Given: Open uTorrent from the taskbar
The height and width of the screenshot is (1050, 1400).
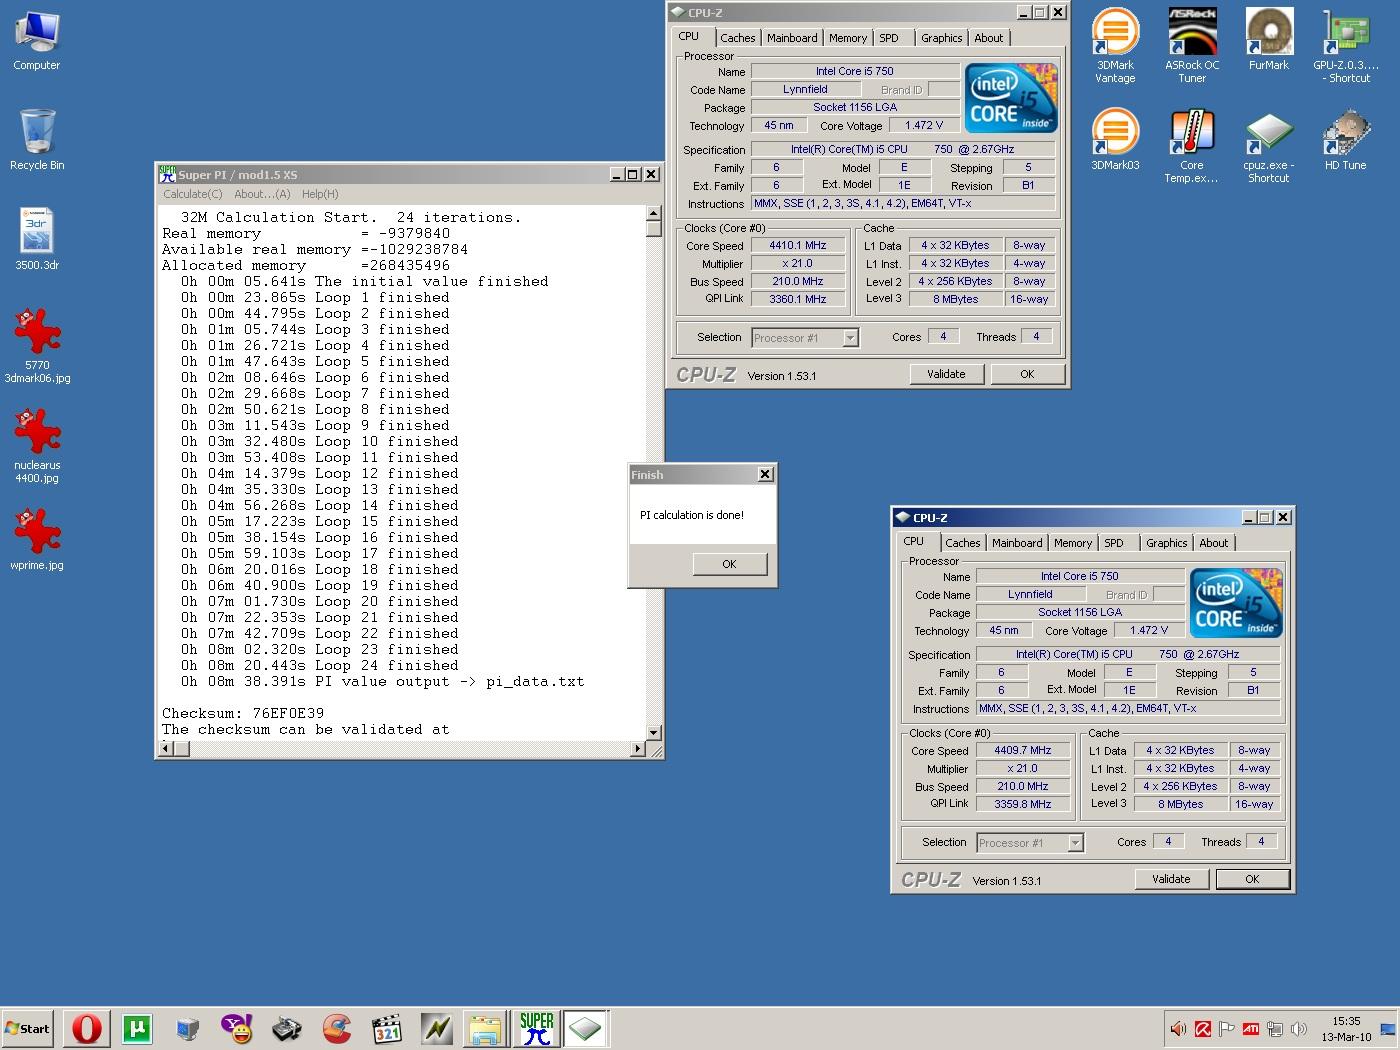Looking at the screenshot, I should (137, 1028).
